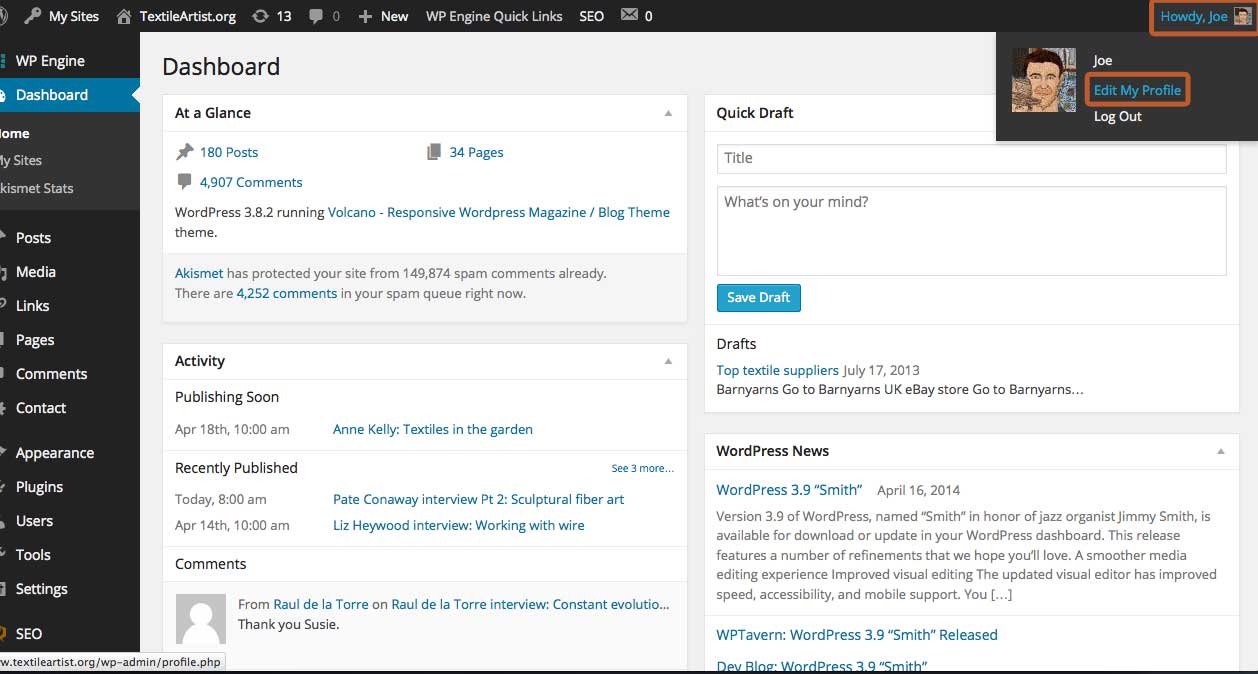Open Pages in the sidebar
Screen dimensions: 1258x674
click(35, 340)
